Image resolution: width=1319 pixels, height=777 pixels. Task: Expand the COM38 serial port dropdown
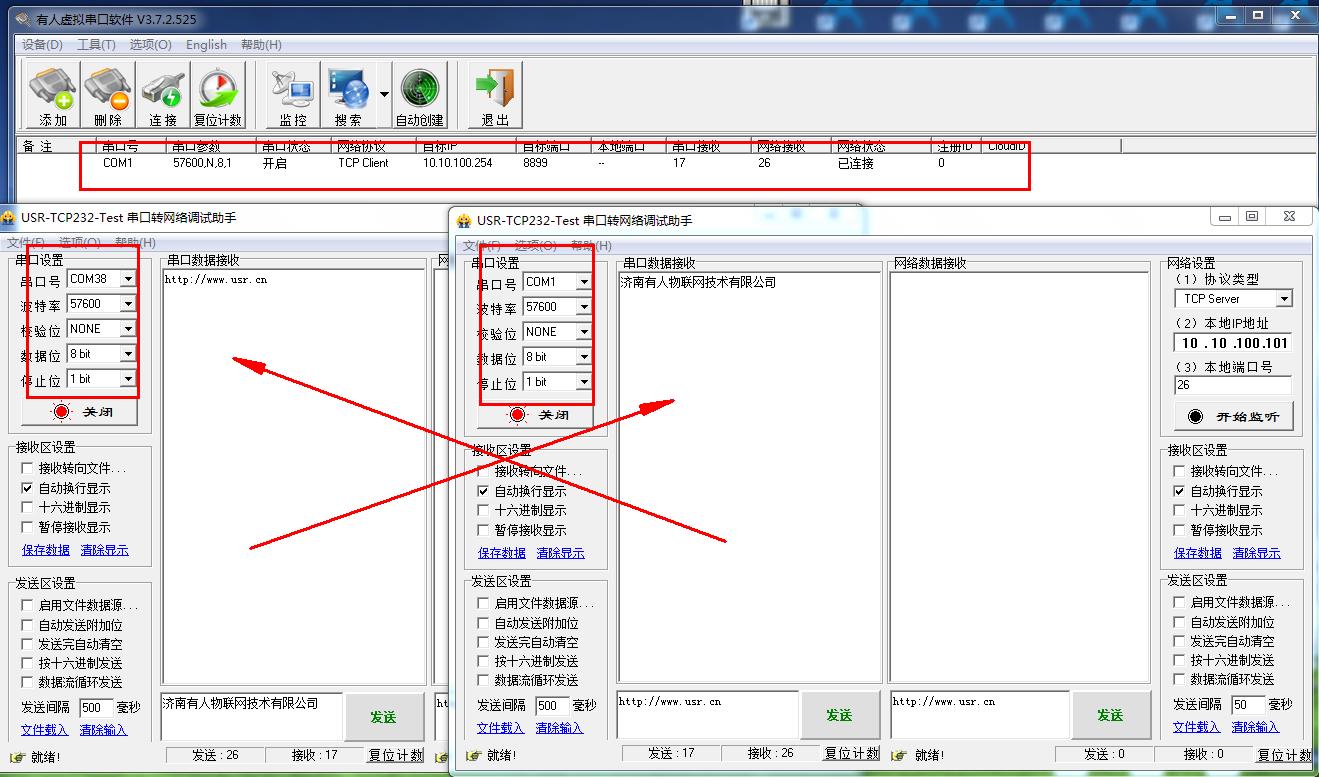(x=128, y=279)
